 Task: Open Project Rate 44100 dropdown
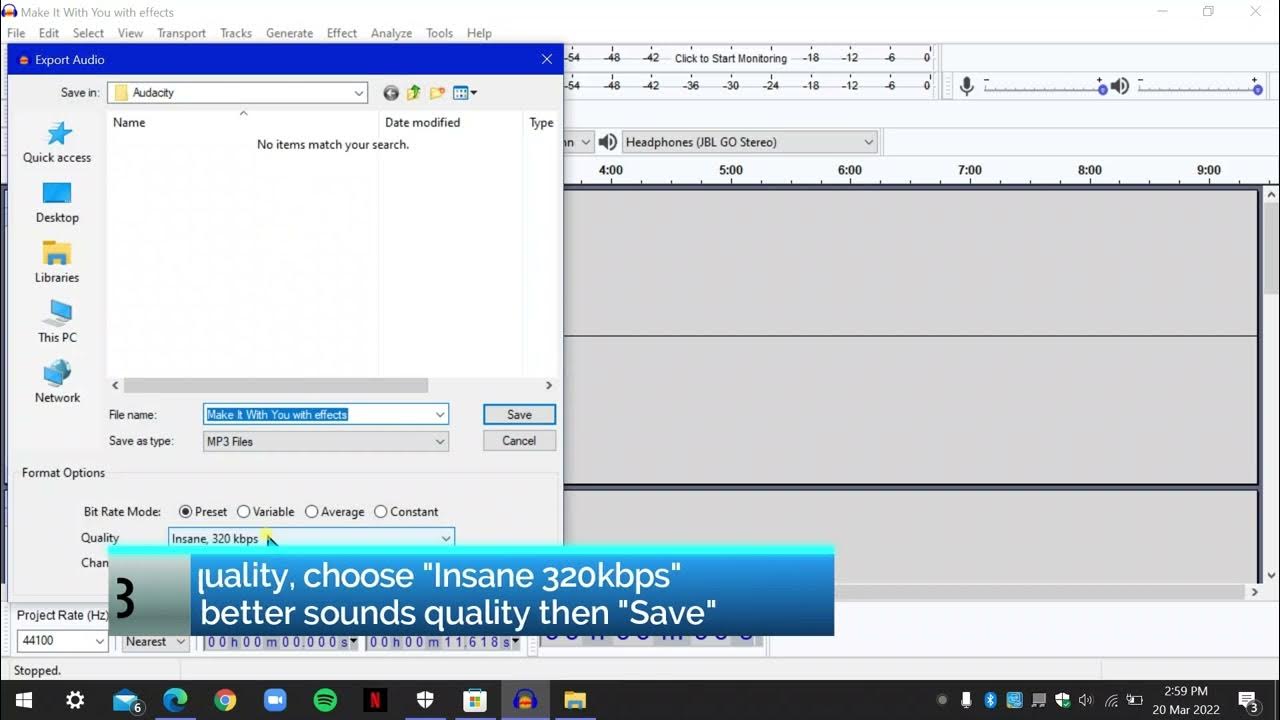(99, 641)
